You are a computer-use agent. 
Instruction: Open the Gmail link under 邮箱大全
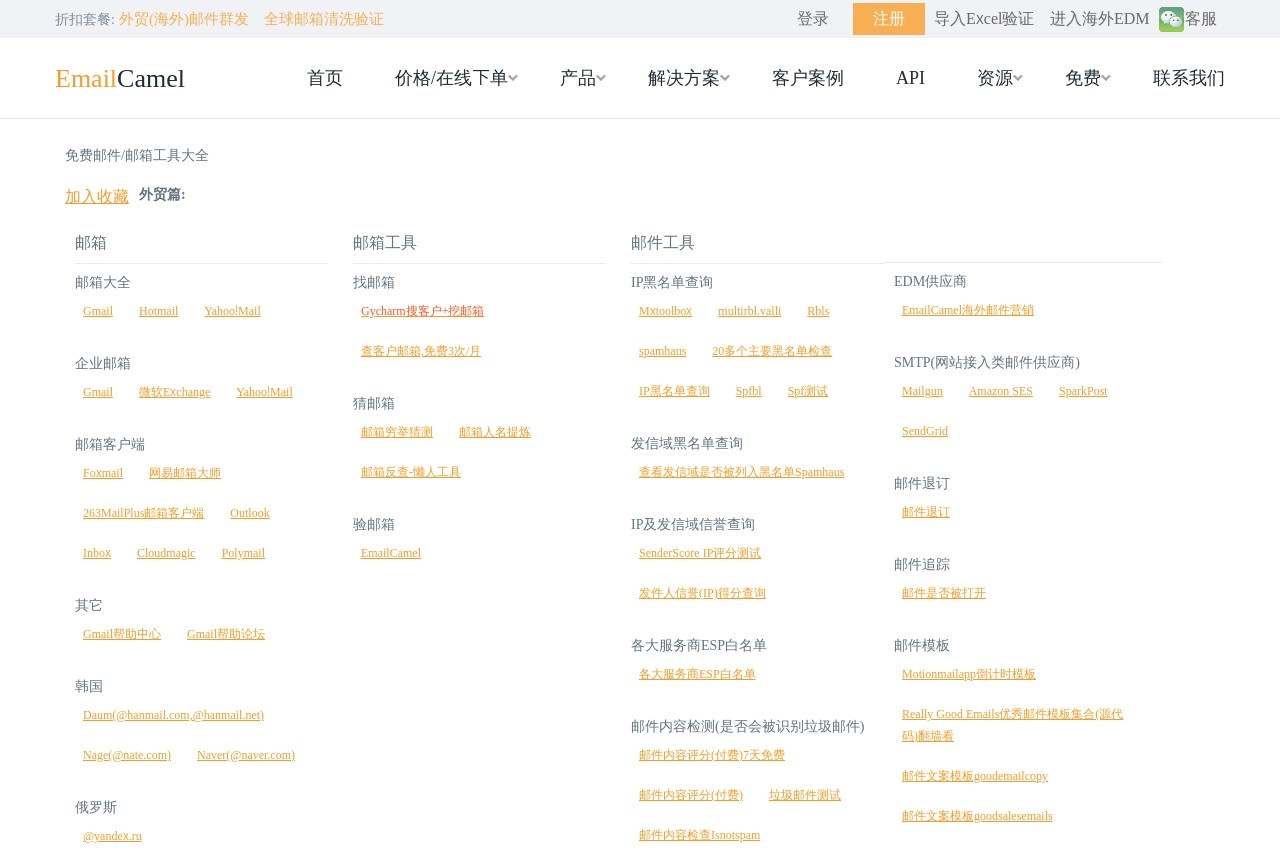click(x=98, y=311)
